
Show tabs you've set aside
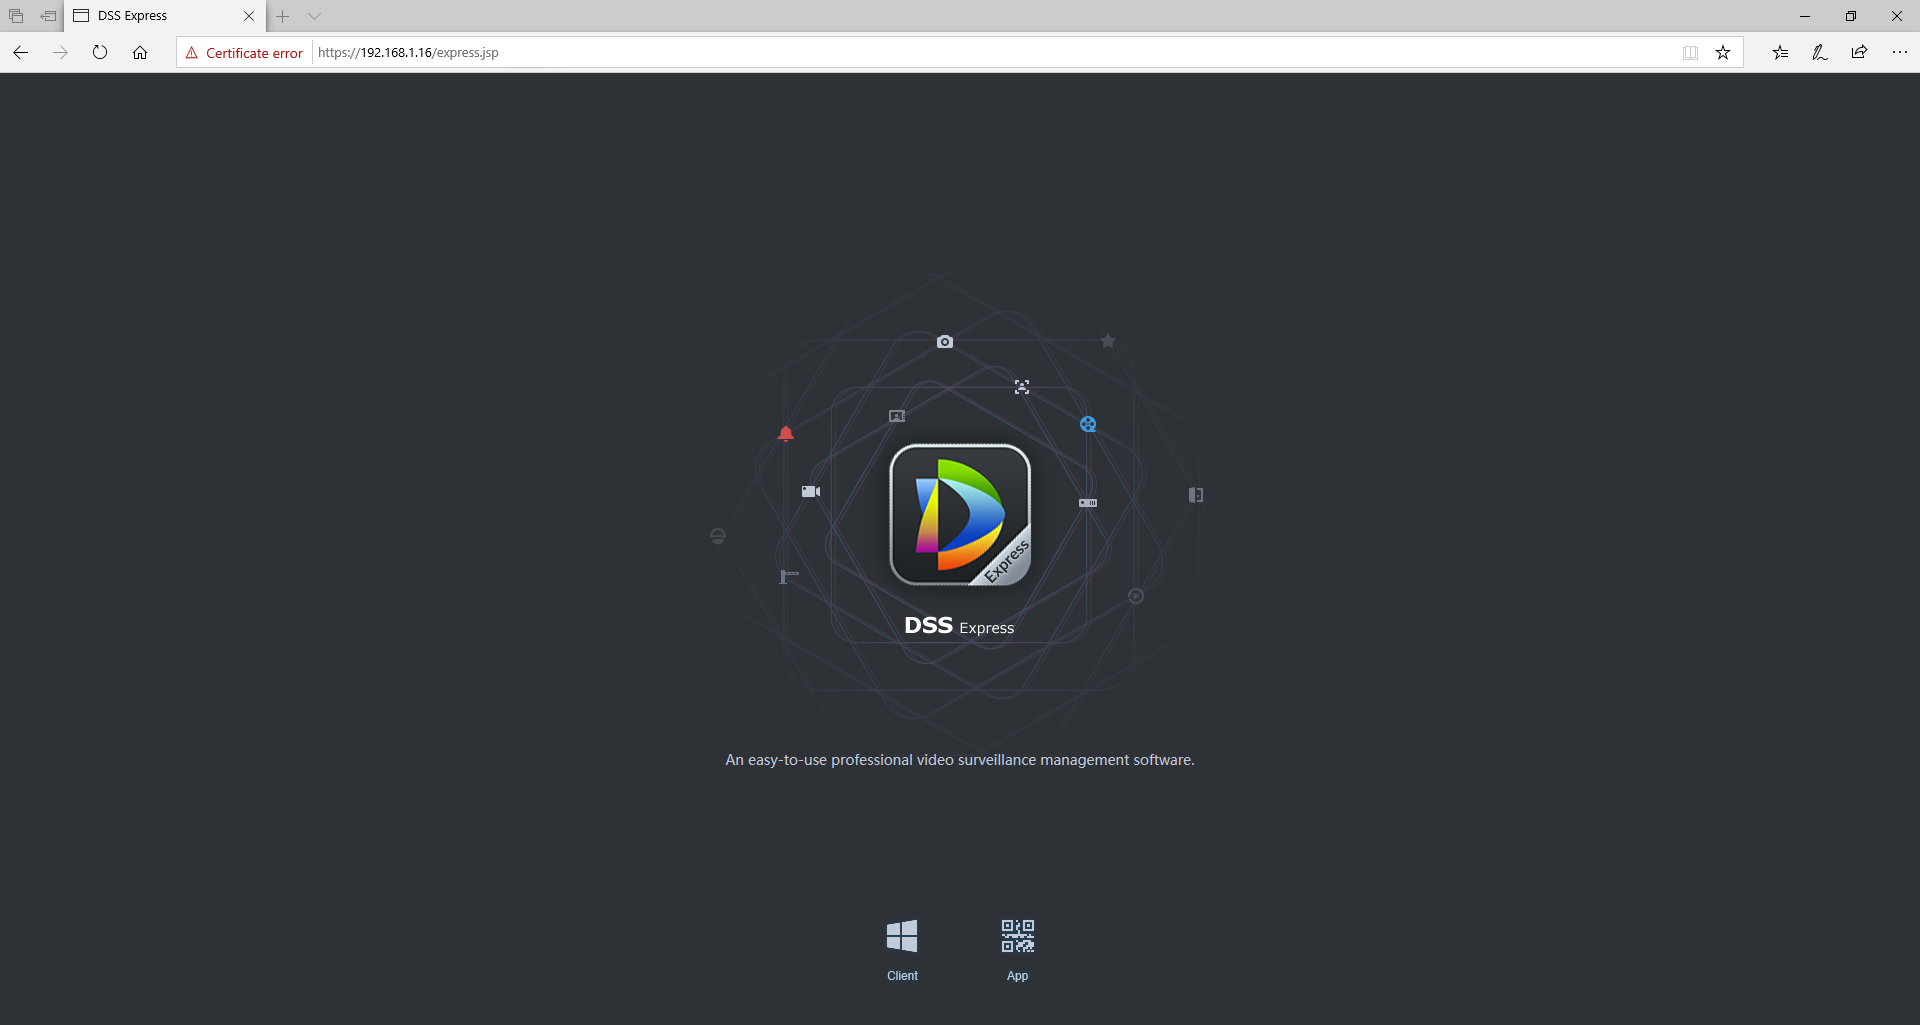coord(16,16)
